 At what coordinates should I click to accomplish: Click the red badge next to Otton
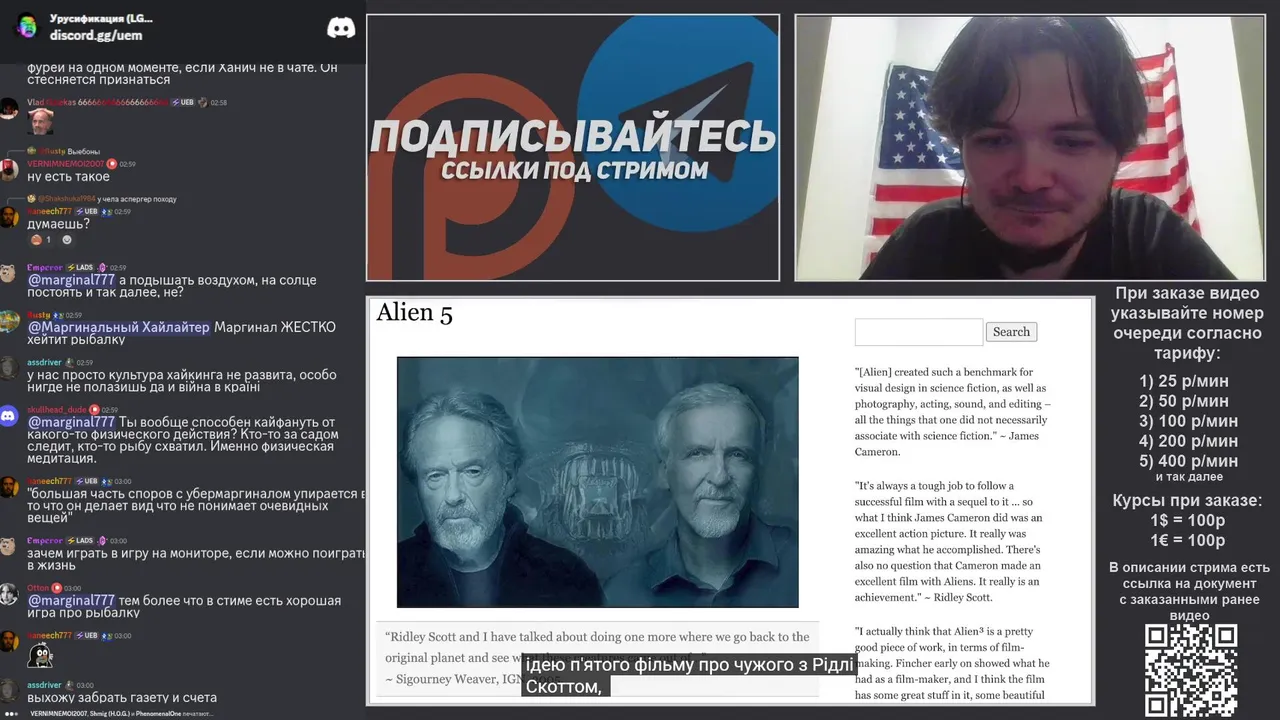(57, 588)
